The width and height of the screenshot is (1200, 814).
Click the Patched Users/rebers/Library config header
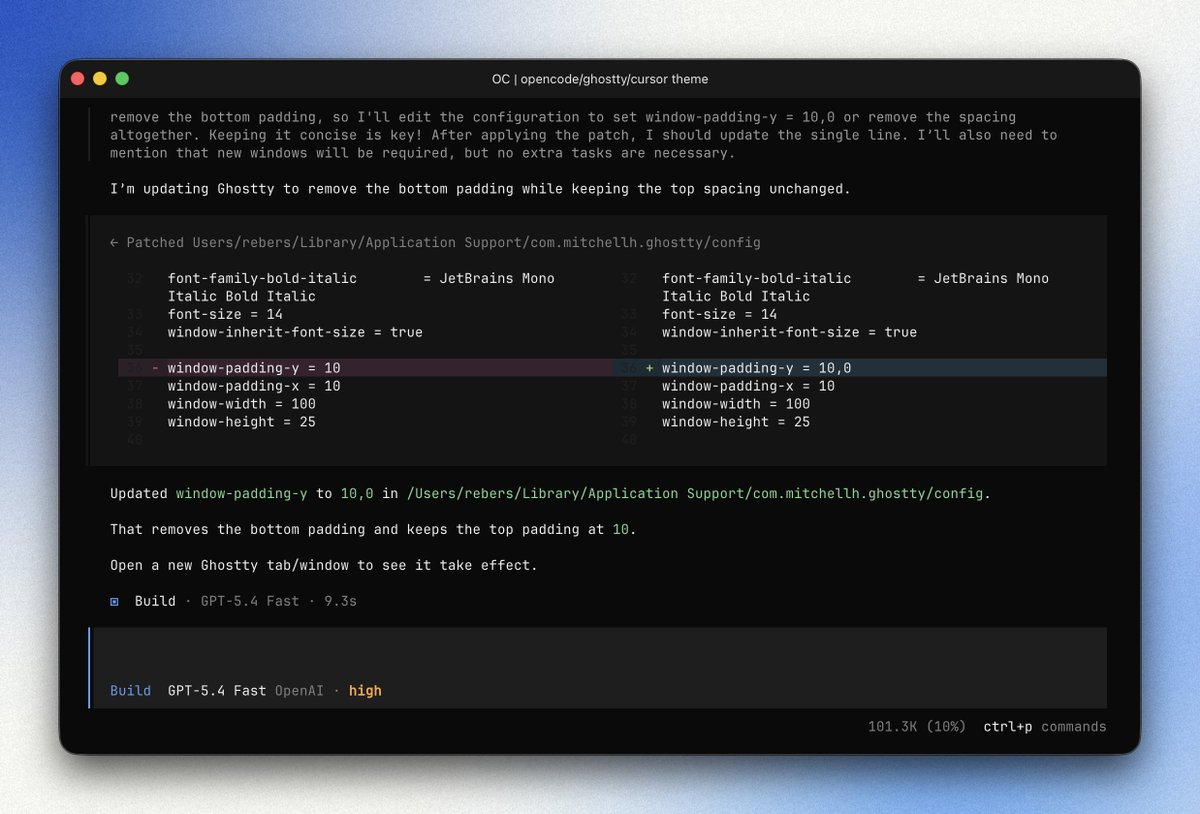click(x=435, y=242)
